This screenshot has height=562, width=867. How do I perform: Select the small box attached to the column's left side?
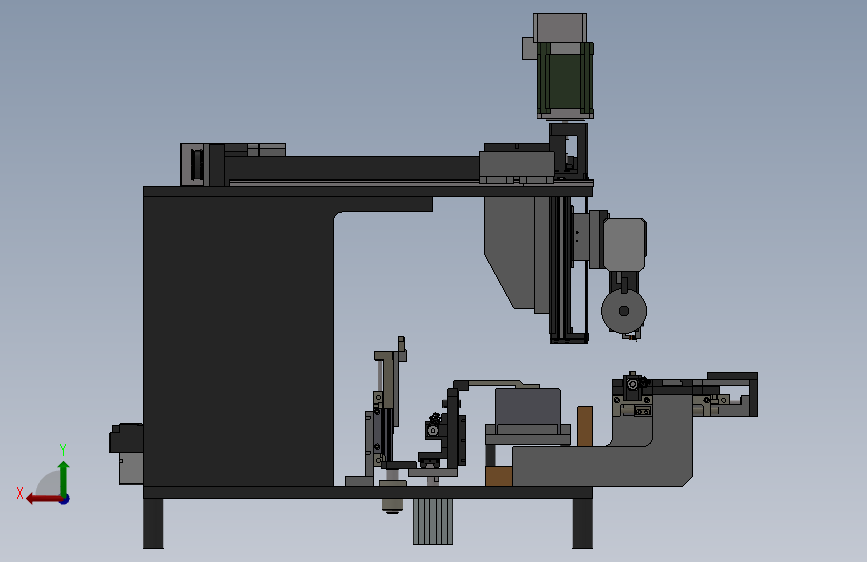[127, 454]
